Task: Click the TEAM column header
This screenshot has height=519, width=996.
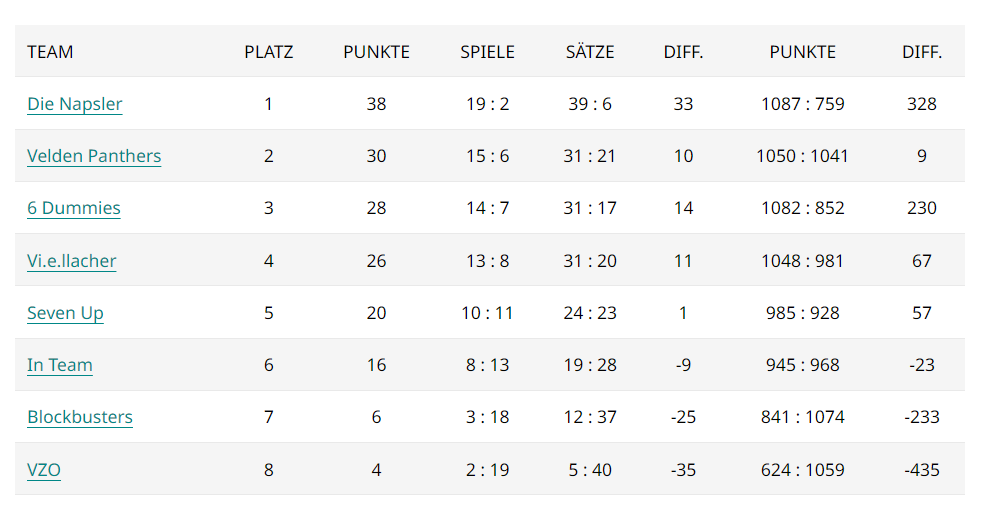Action: pos(50,52)
